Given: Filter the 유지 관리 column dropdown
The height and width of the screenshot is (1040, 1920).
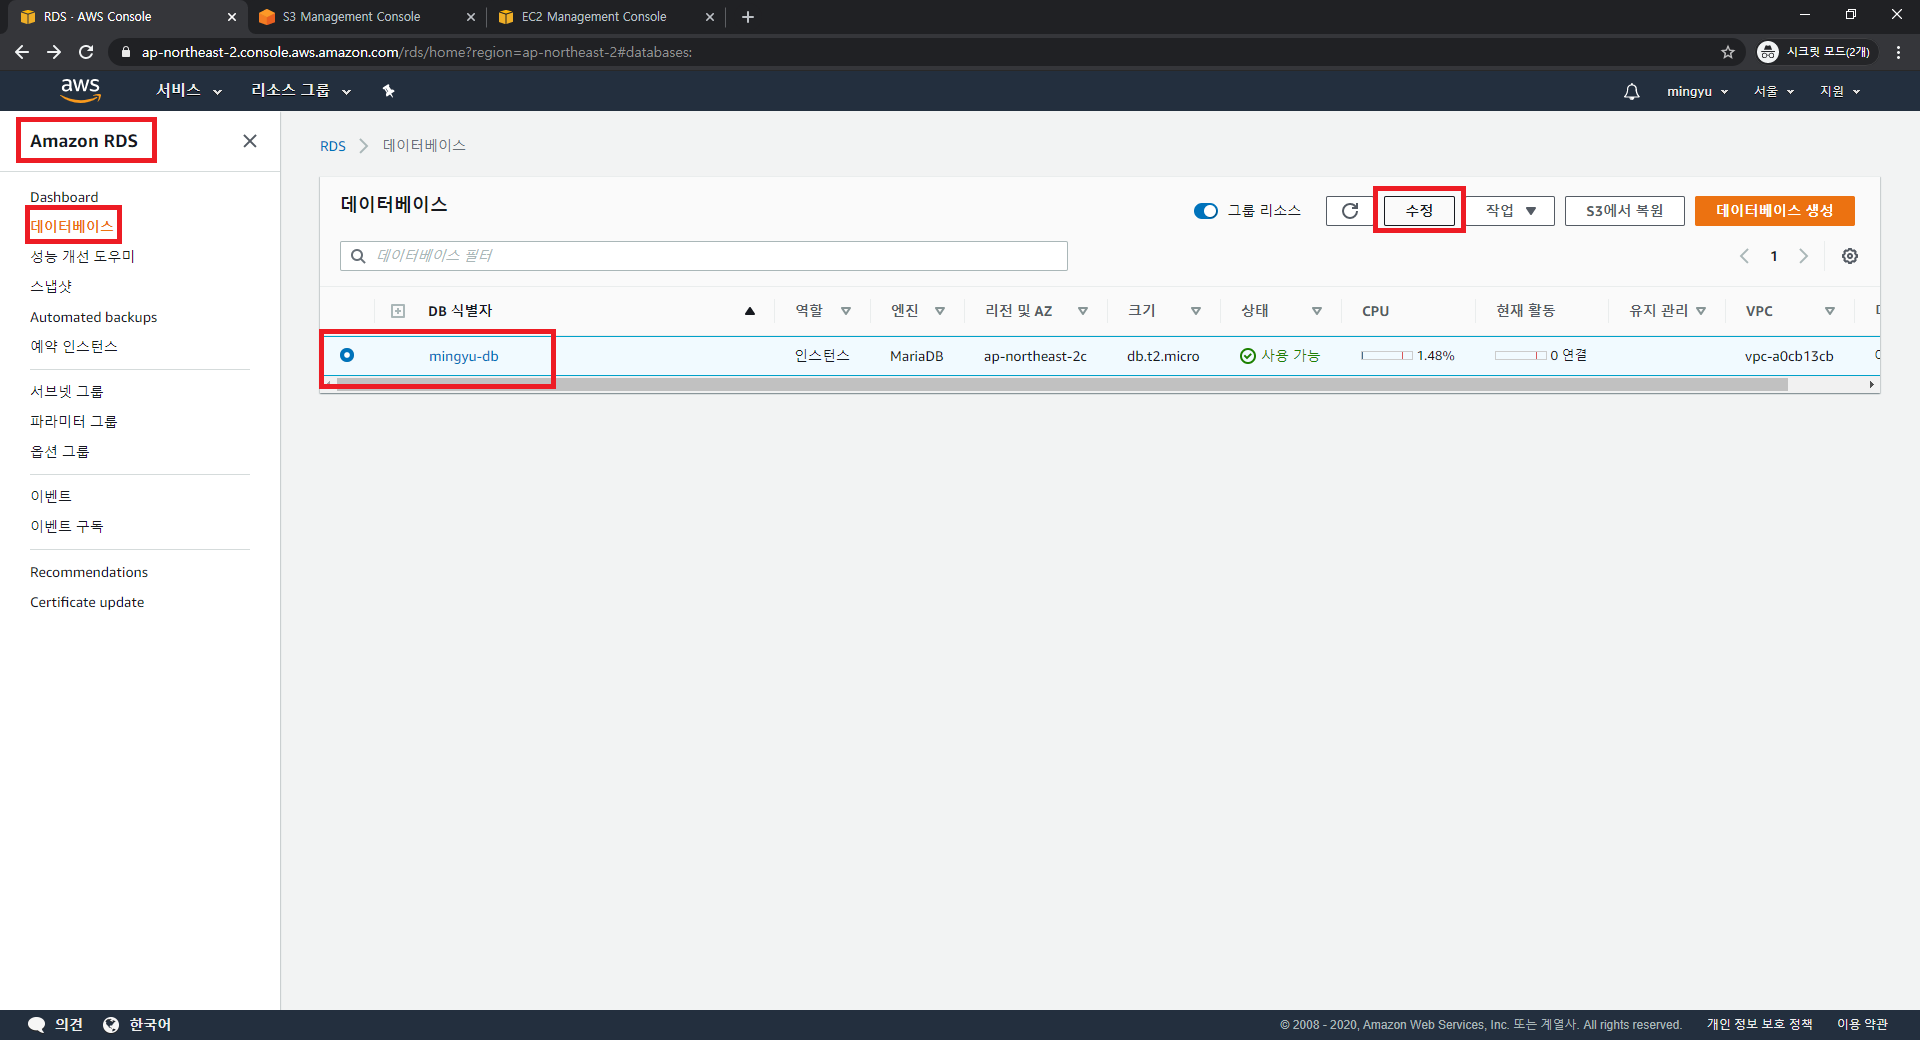Looking at the screenshot, I should click(1701, 311).
